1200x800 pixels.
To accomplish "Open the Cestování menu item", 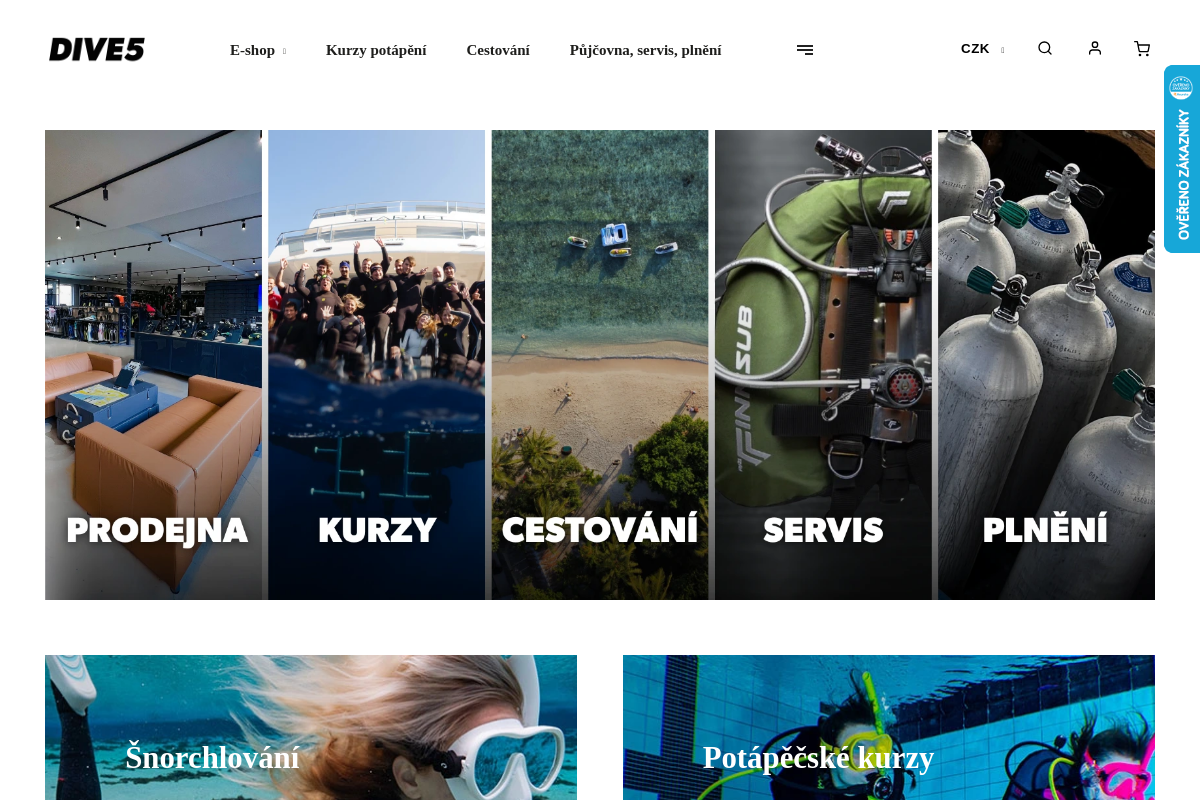I will (498, 50).
